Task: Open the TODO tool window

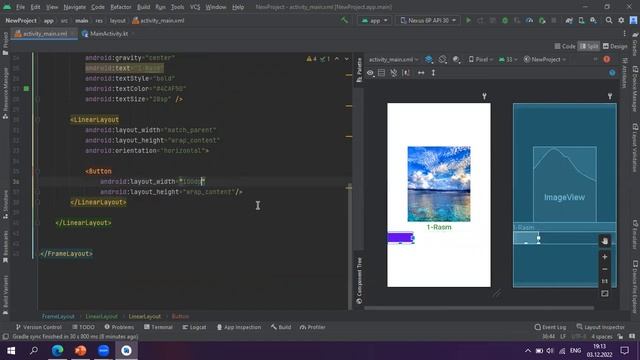Action: point(83,327)
